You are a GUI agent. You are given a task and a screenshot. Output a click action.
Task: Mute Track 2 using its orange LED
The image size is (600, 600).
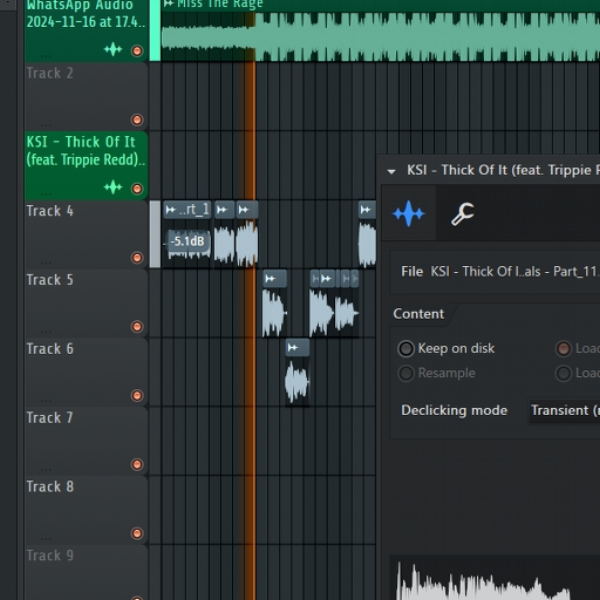137,120
